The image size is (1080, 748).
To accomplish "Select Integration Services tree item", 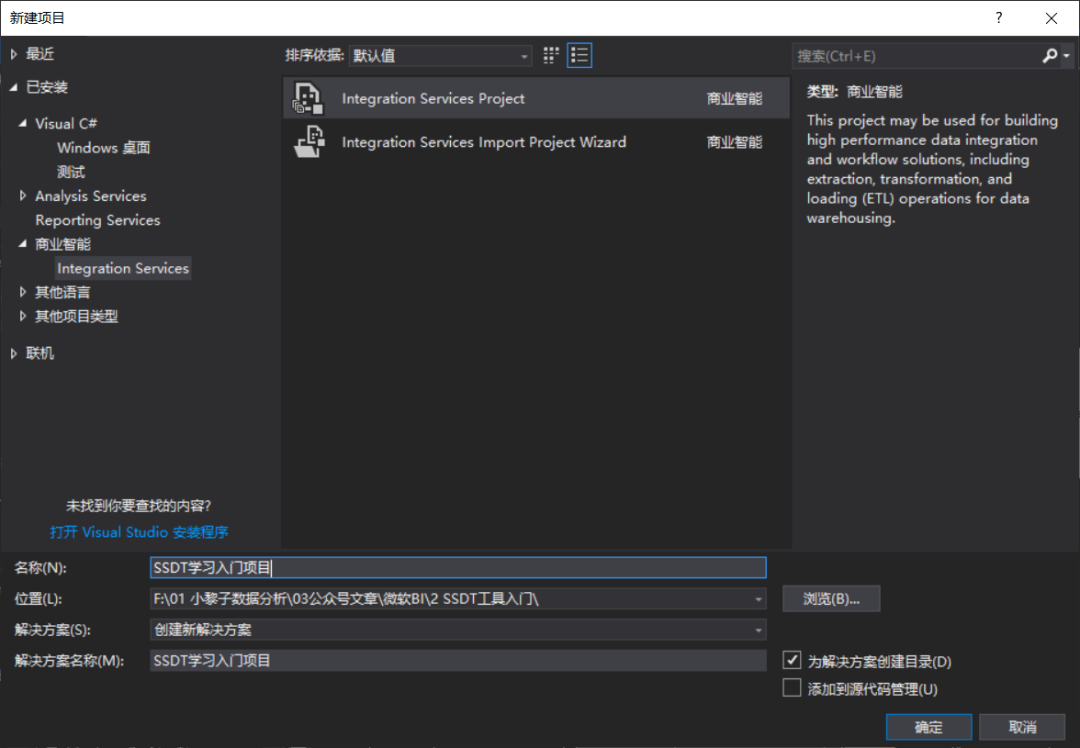I will tap(123, 268).
